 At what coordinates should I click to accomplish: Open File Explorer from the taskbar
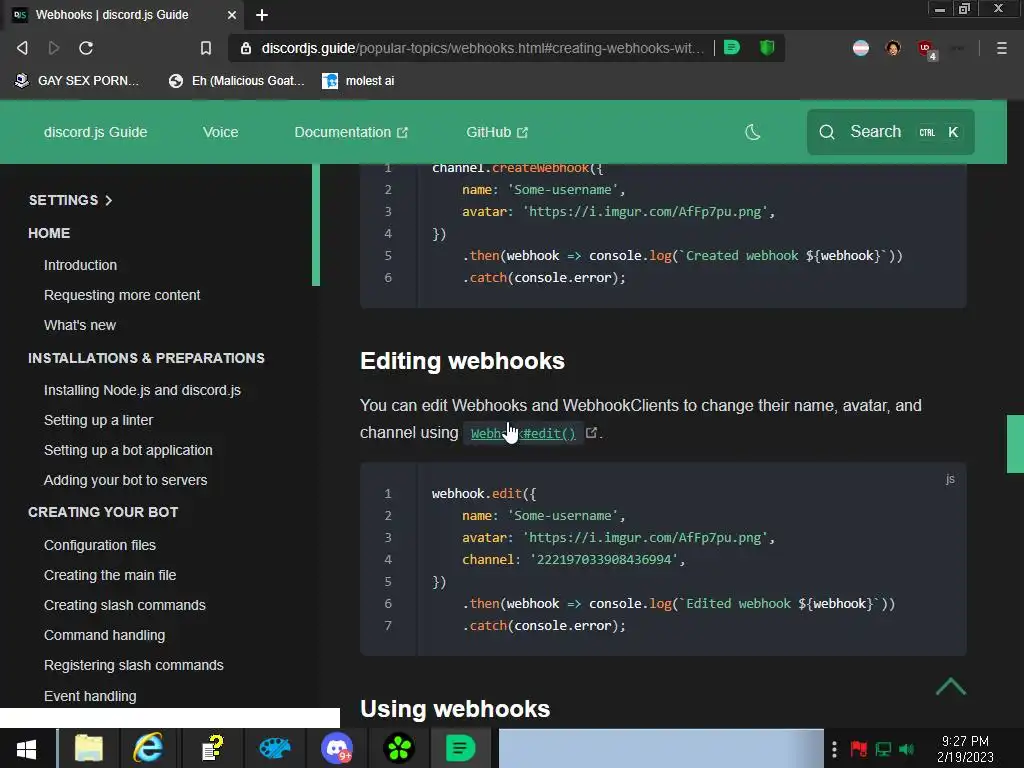click(88, 748)
